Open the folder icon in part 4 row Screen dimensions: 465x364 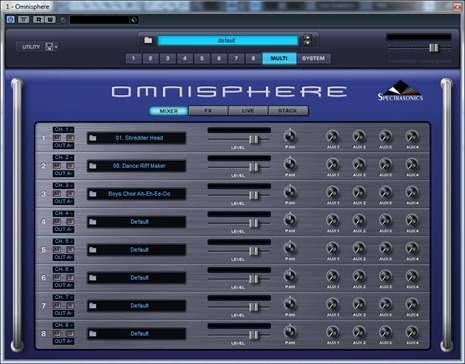click(x=93, y=222)
